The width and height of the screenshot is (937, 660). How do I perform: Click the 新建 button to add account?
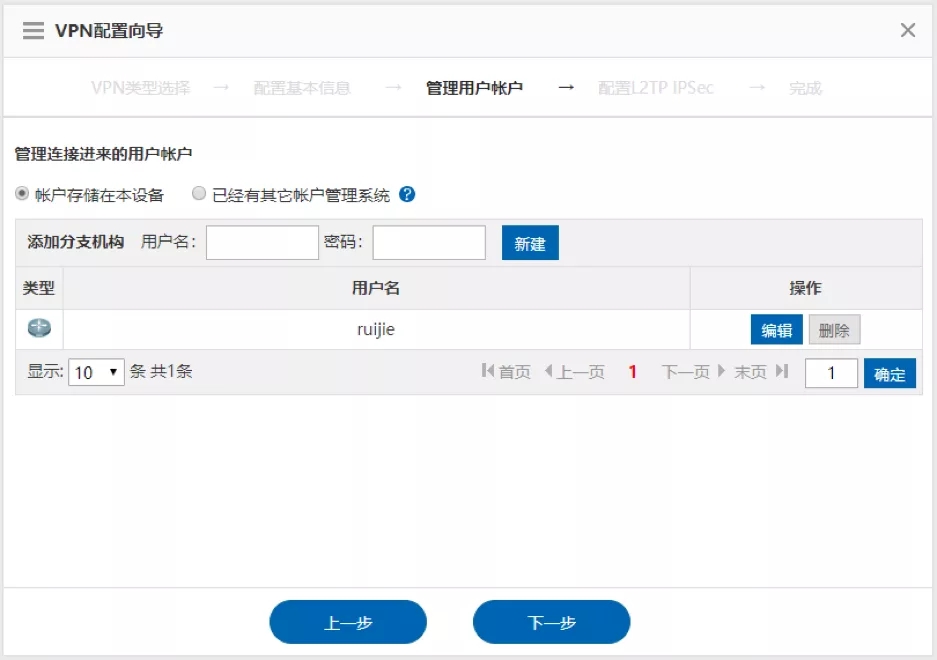pyautogui.click(x=530, y=243)
